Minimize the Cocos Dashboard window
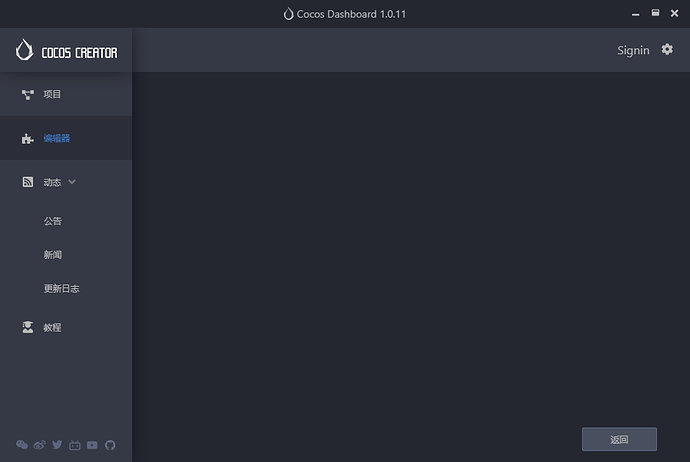The width and height of the screenshot is (690, 462). pos(635,14)
